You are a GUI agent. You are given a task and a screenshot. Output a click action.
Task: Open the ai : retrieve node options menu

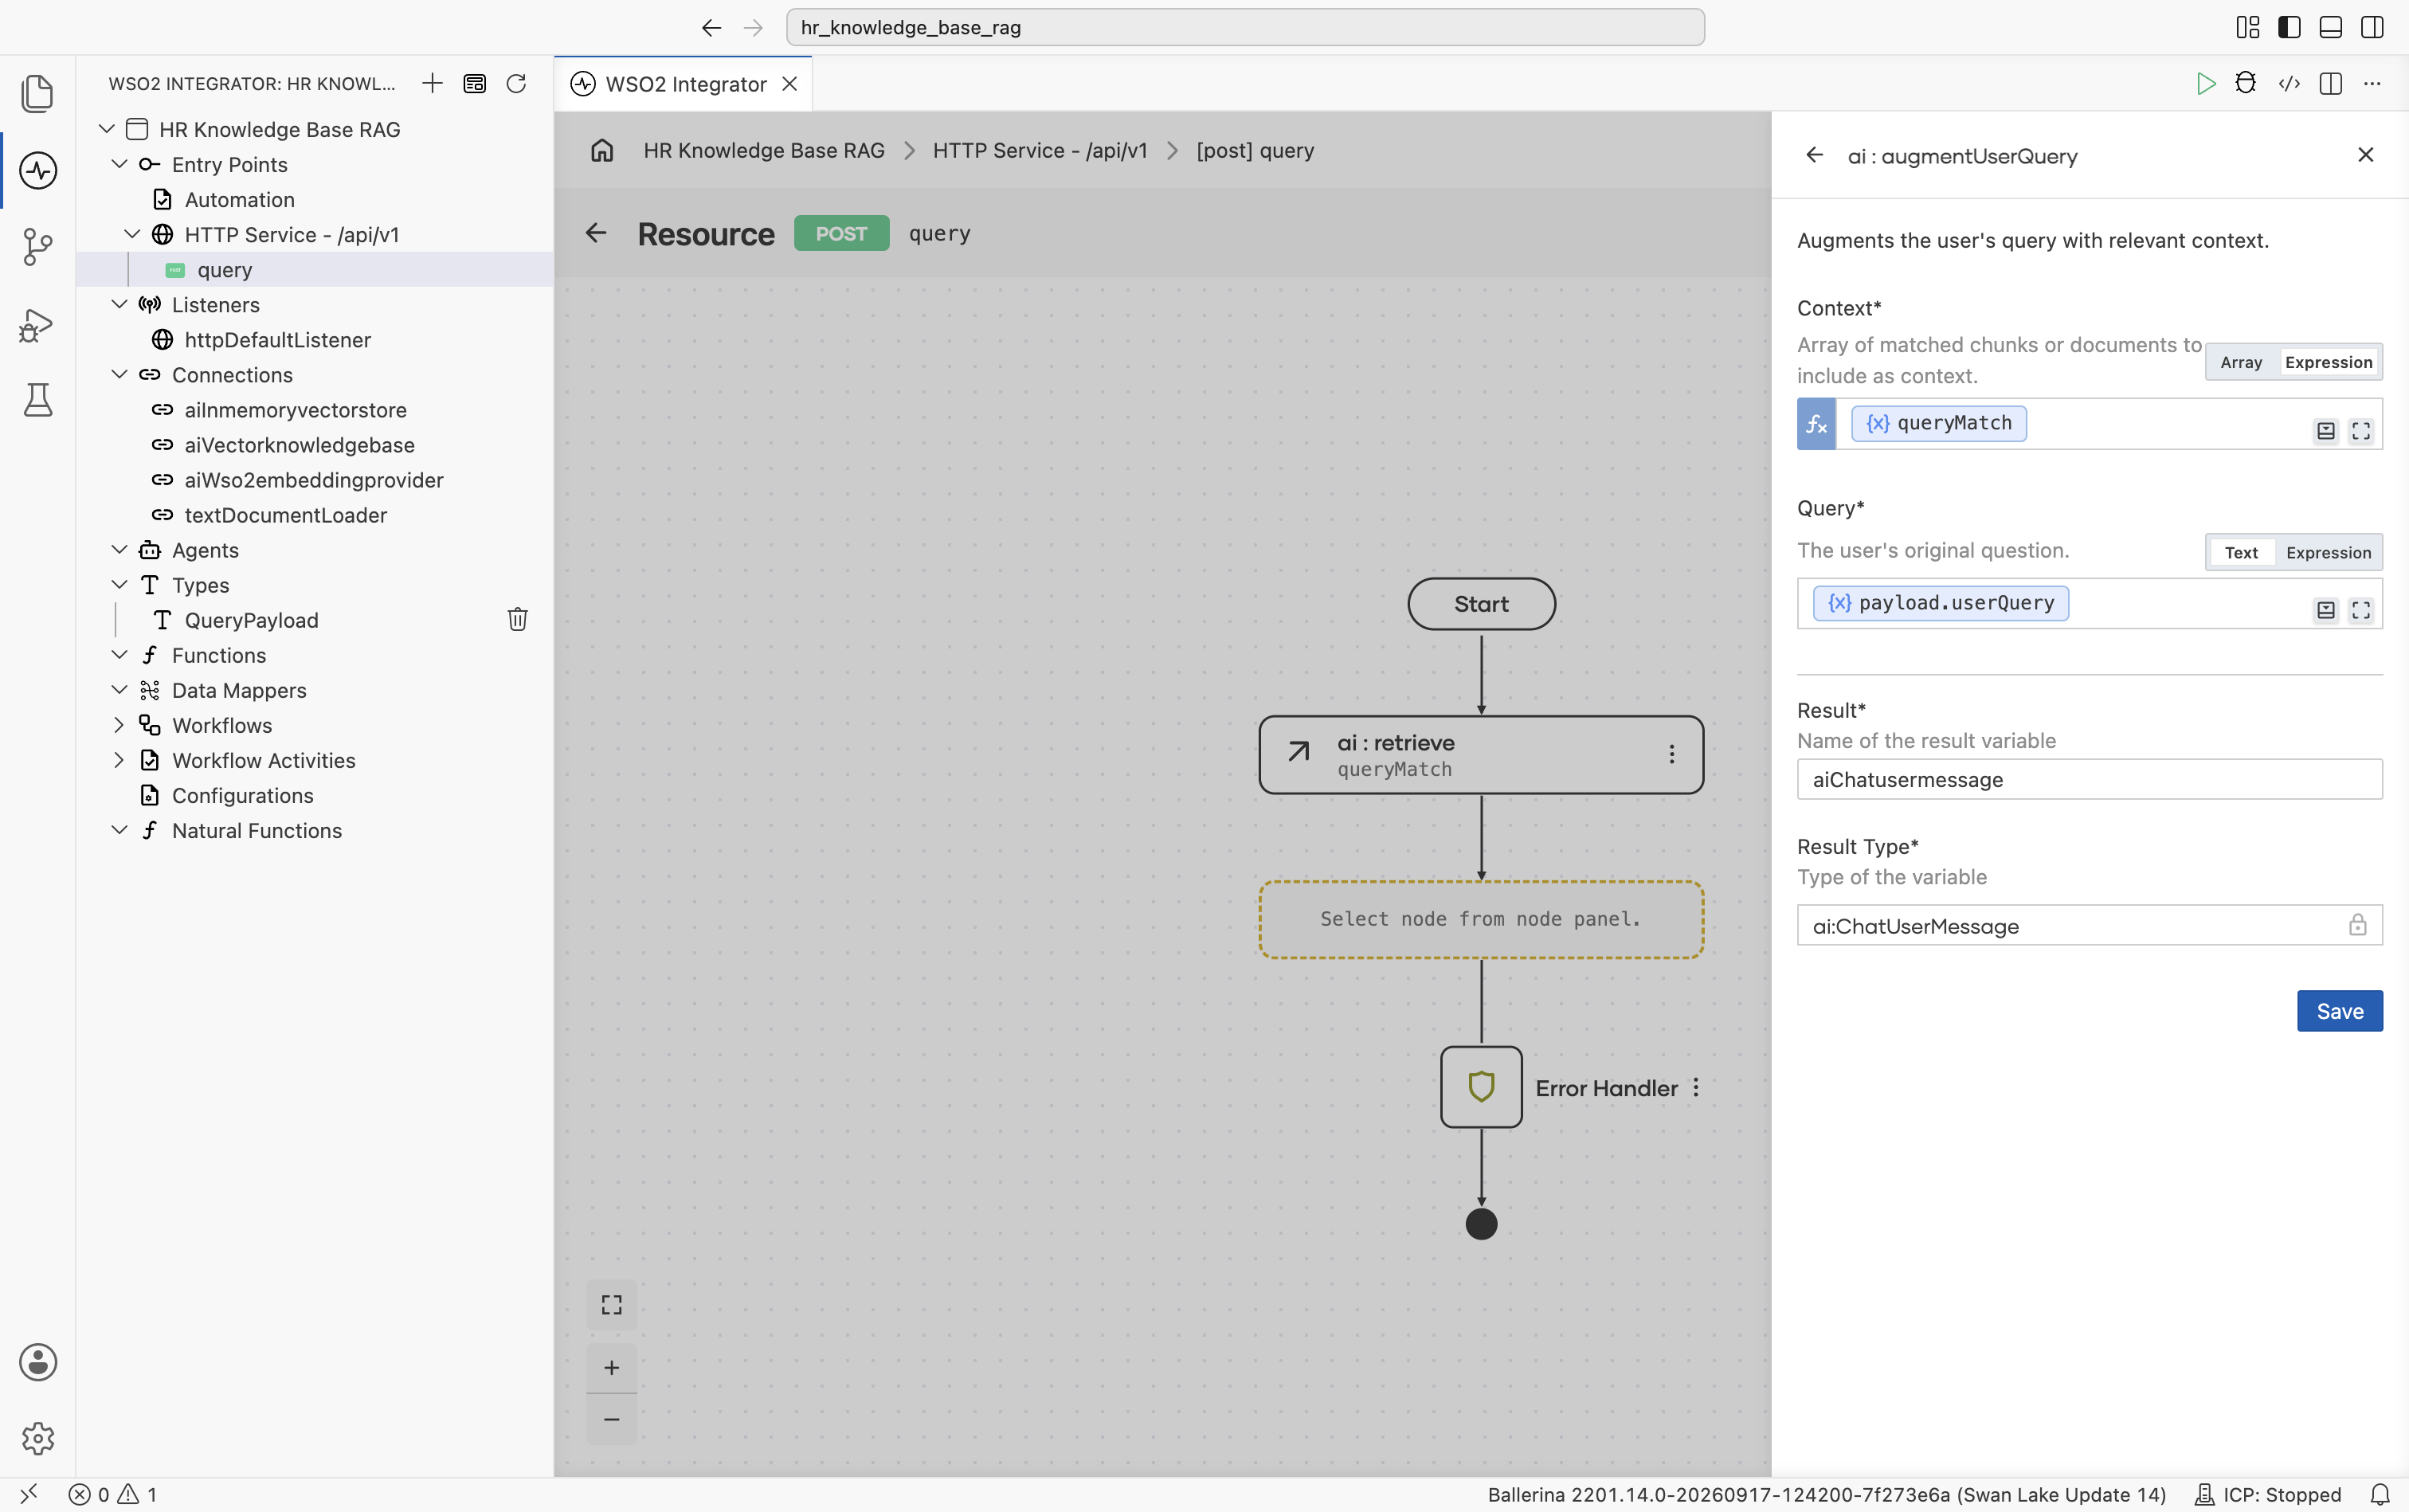click(x=1671, y=754)
